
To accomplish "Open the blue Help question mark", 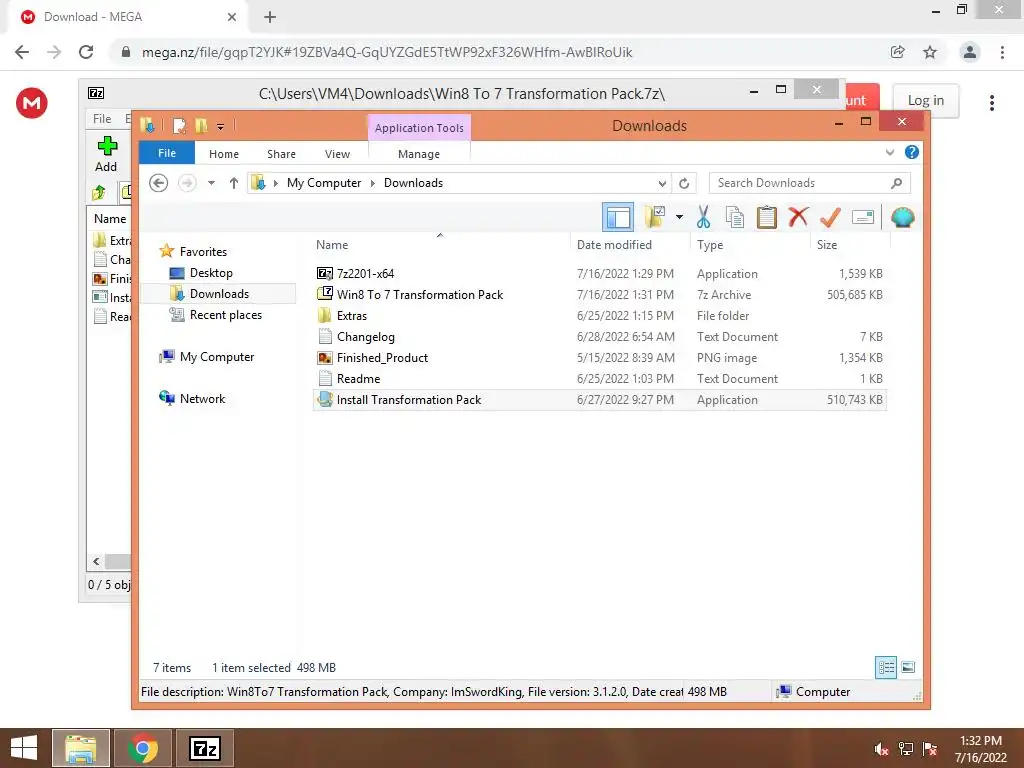I will click(x=912, y=152).
